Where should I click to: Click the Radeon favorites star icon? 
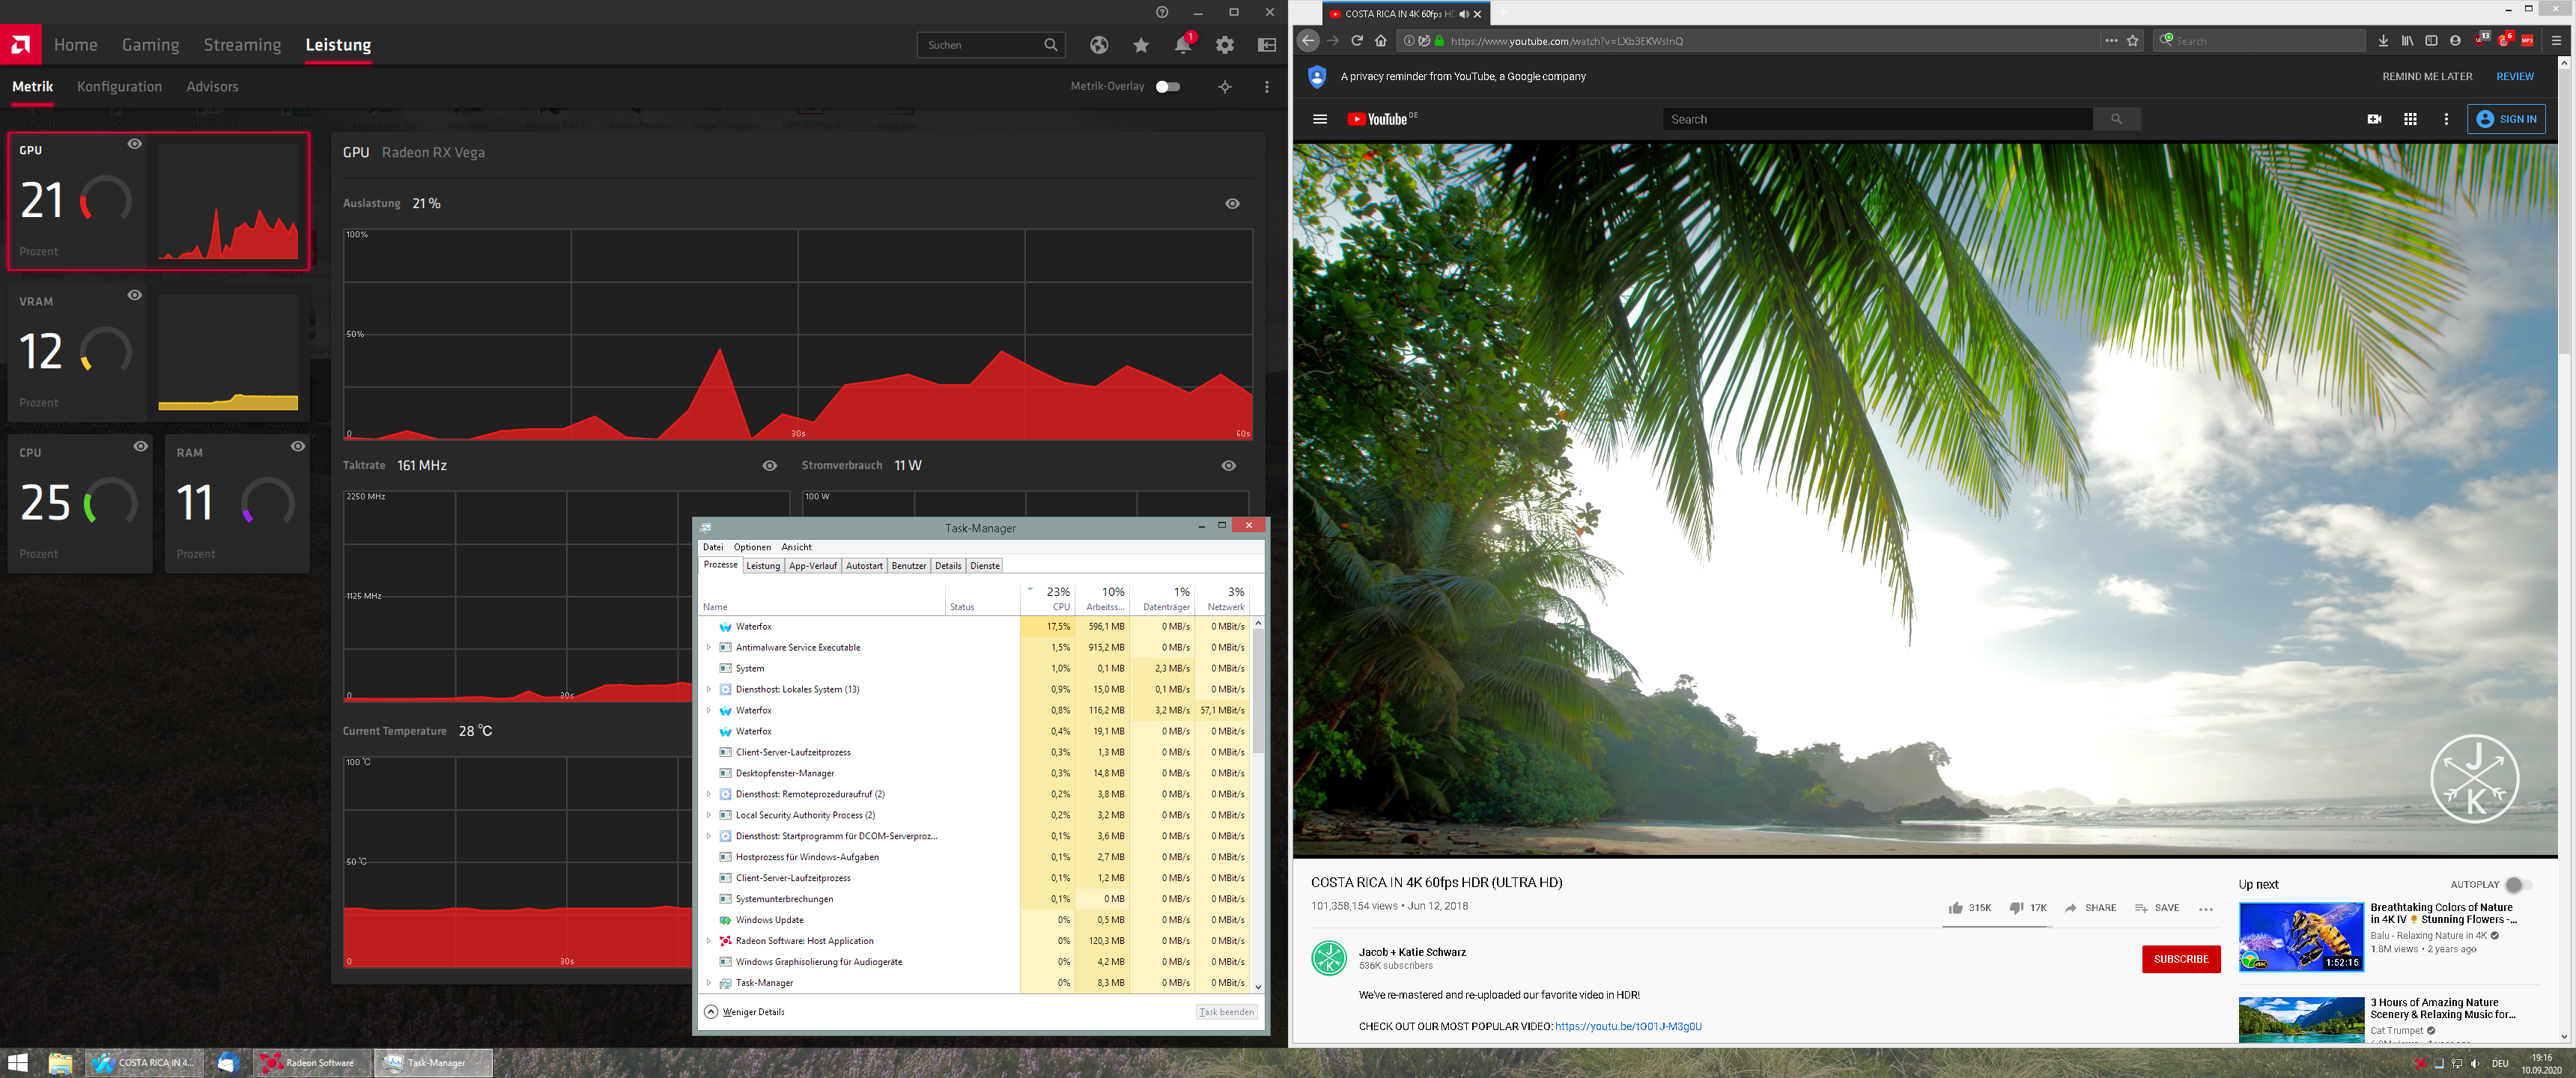(1141, 45)
